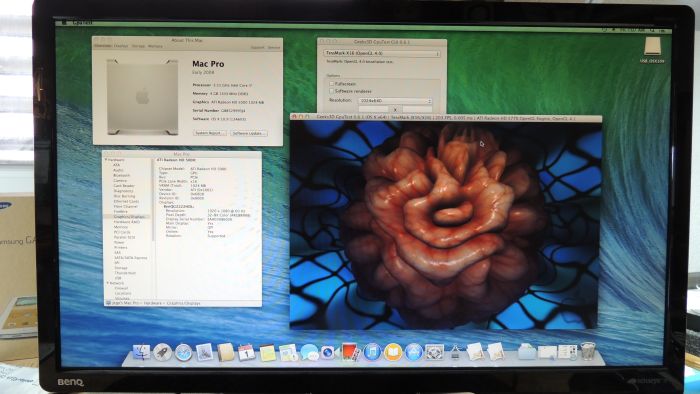Select Locations under Network in sidebar
Screen dimensions: 700x394
point(123,293)
